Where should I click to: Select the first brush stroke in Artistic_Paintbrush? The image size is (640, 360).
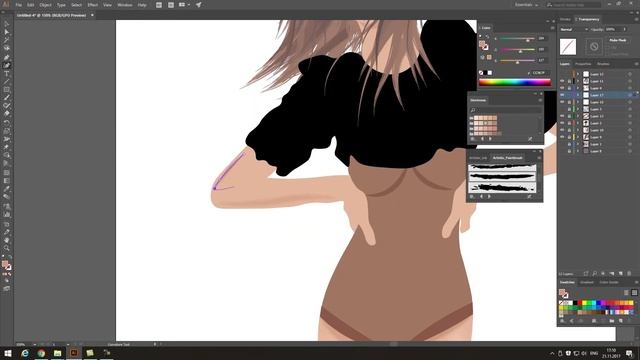click(x=502, y=167)
